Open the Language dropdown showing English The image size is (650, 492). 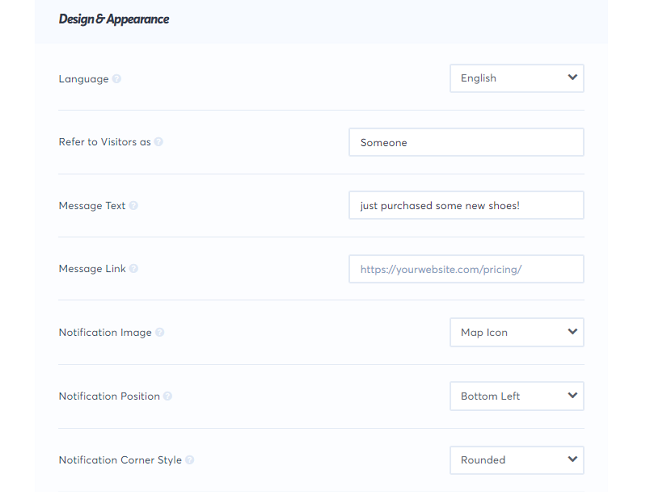tap(516, 78)
